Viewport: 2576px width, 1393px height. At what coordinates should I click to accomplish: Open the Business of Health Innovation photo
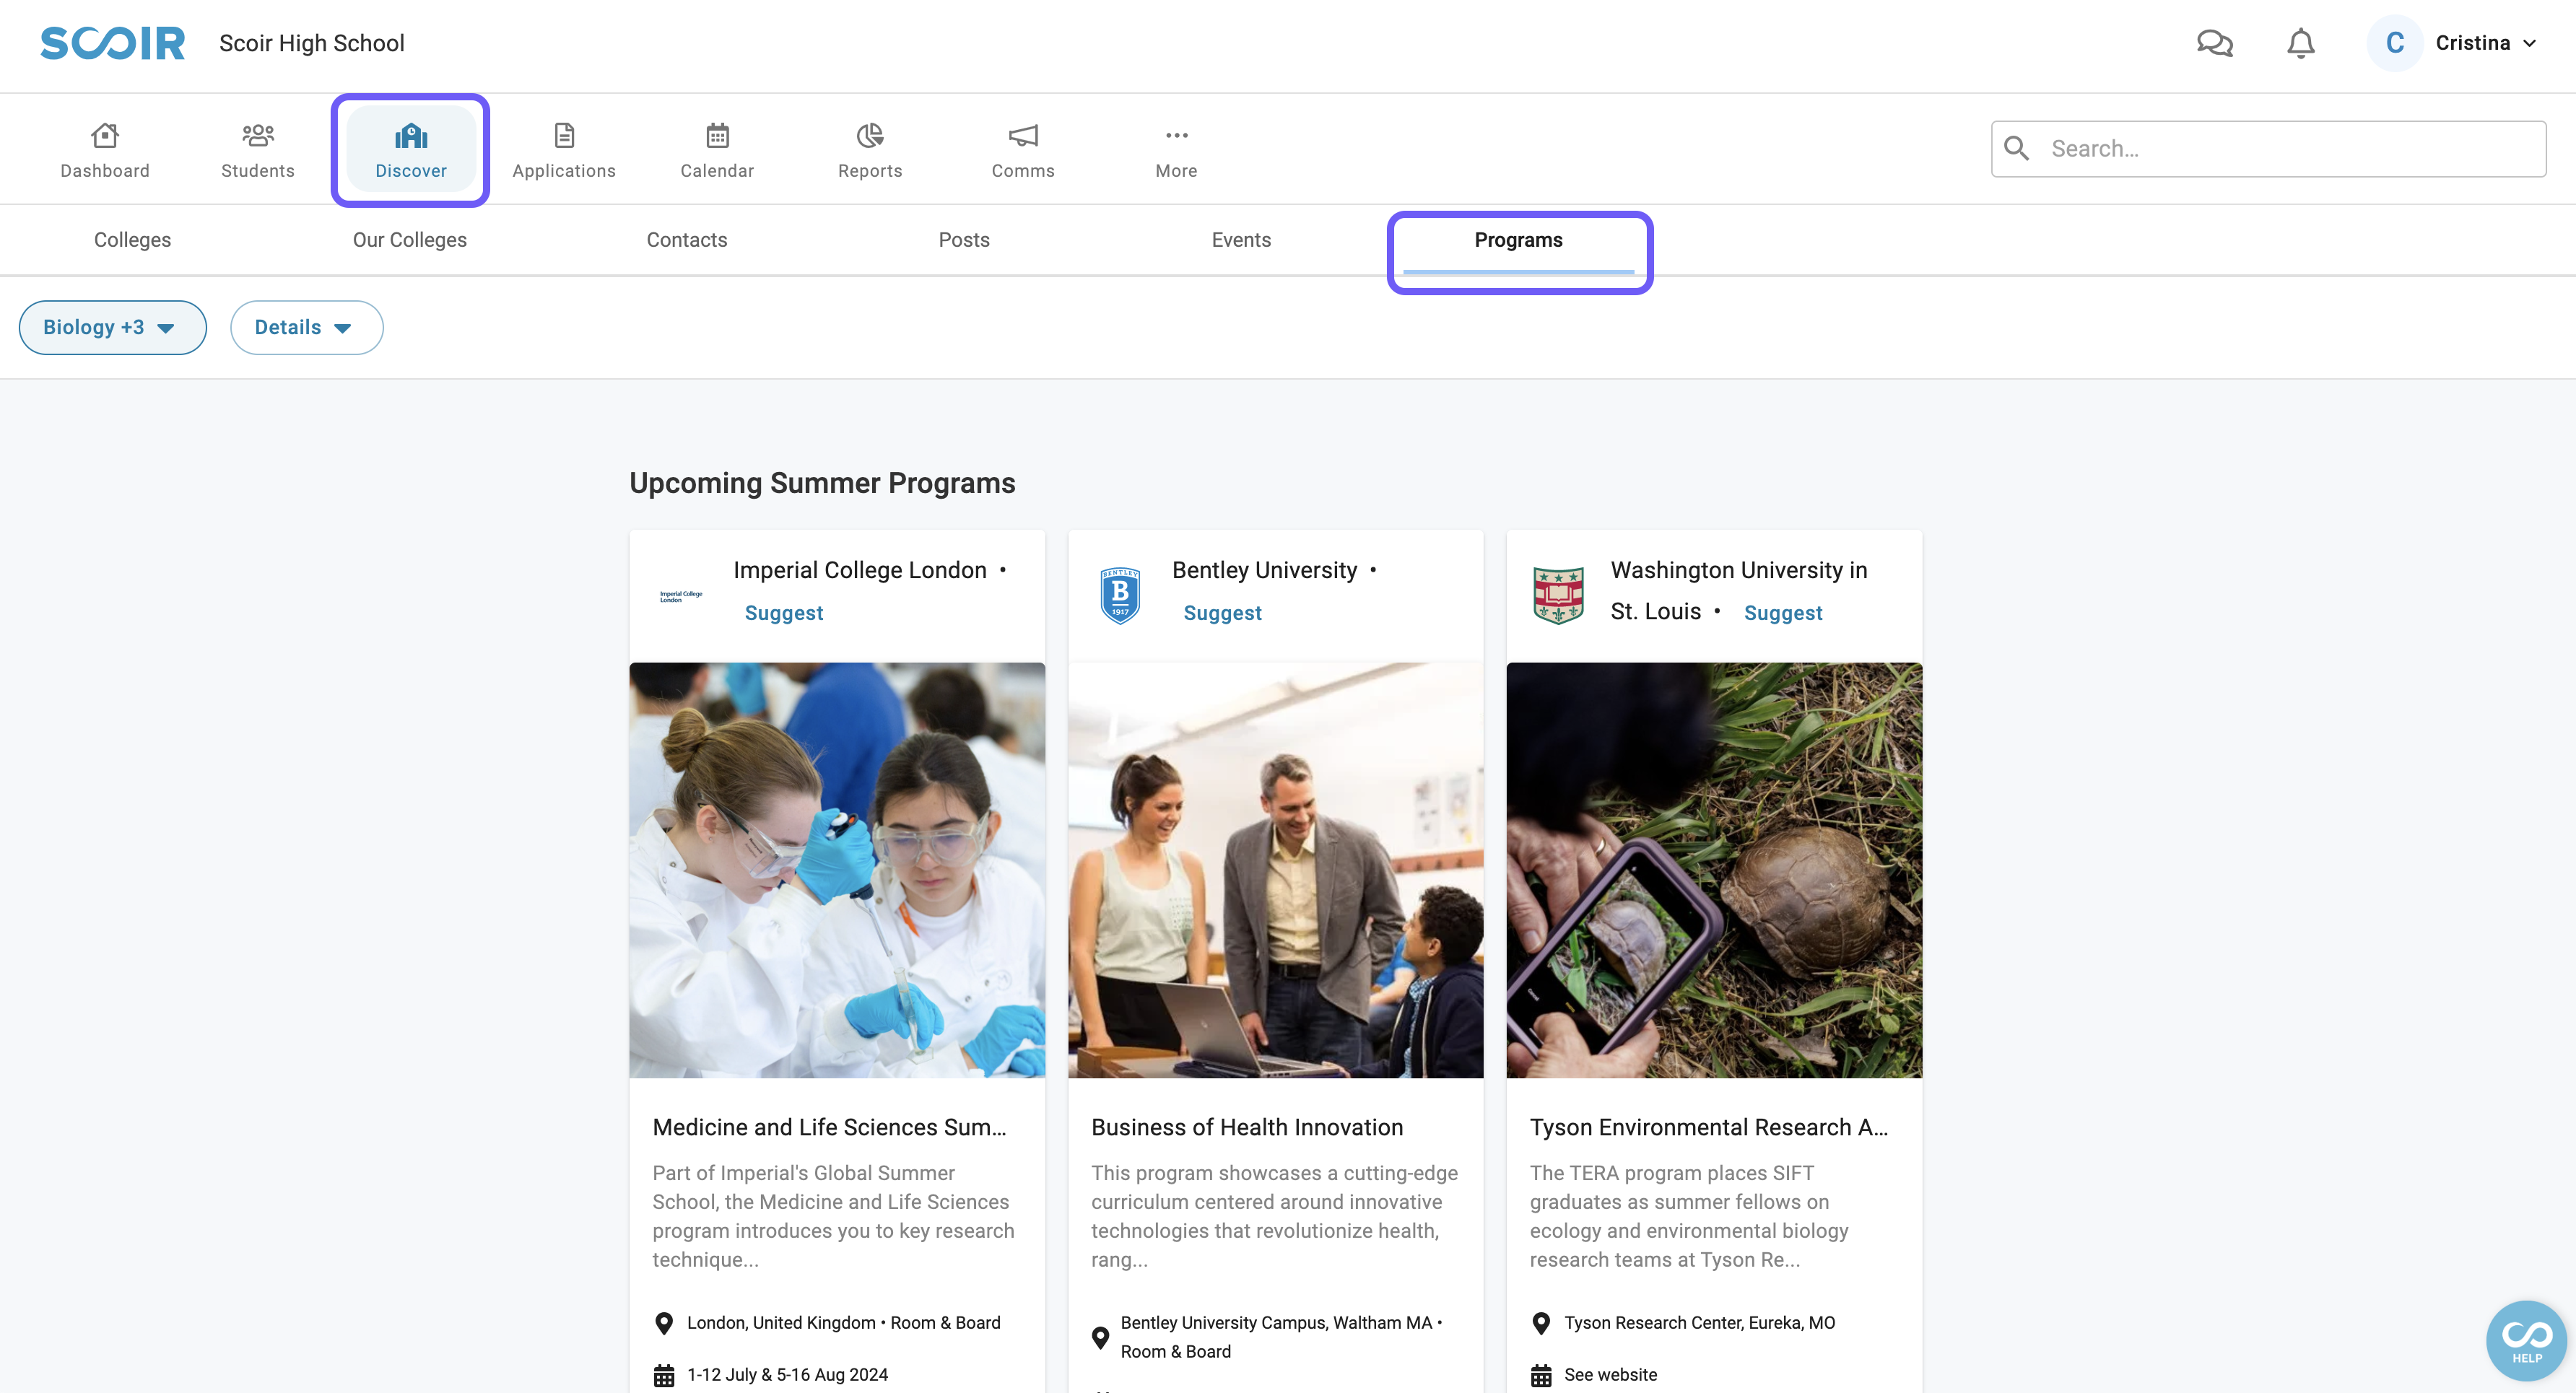(1275, 870)
